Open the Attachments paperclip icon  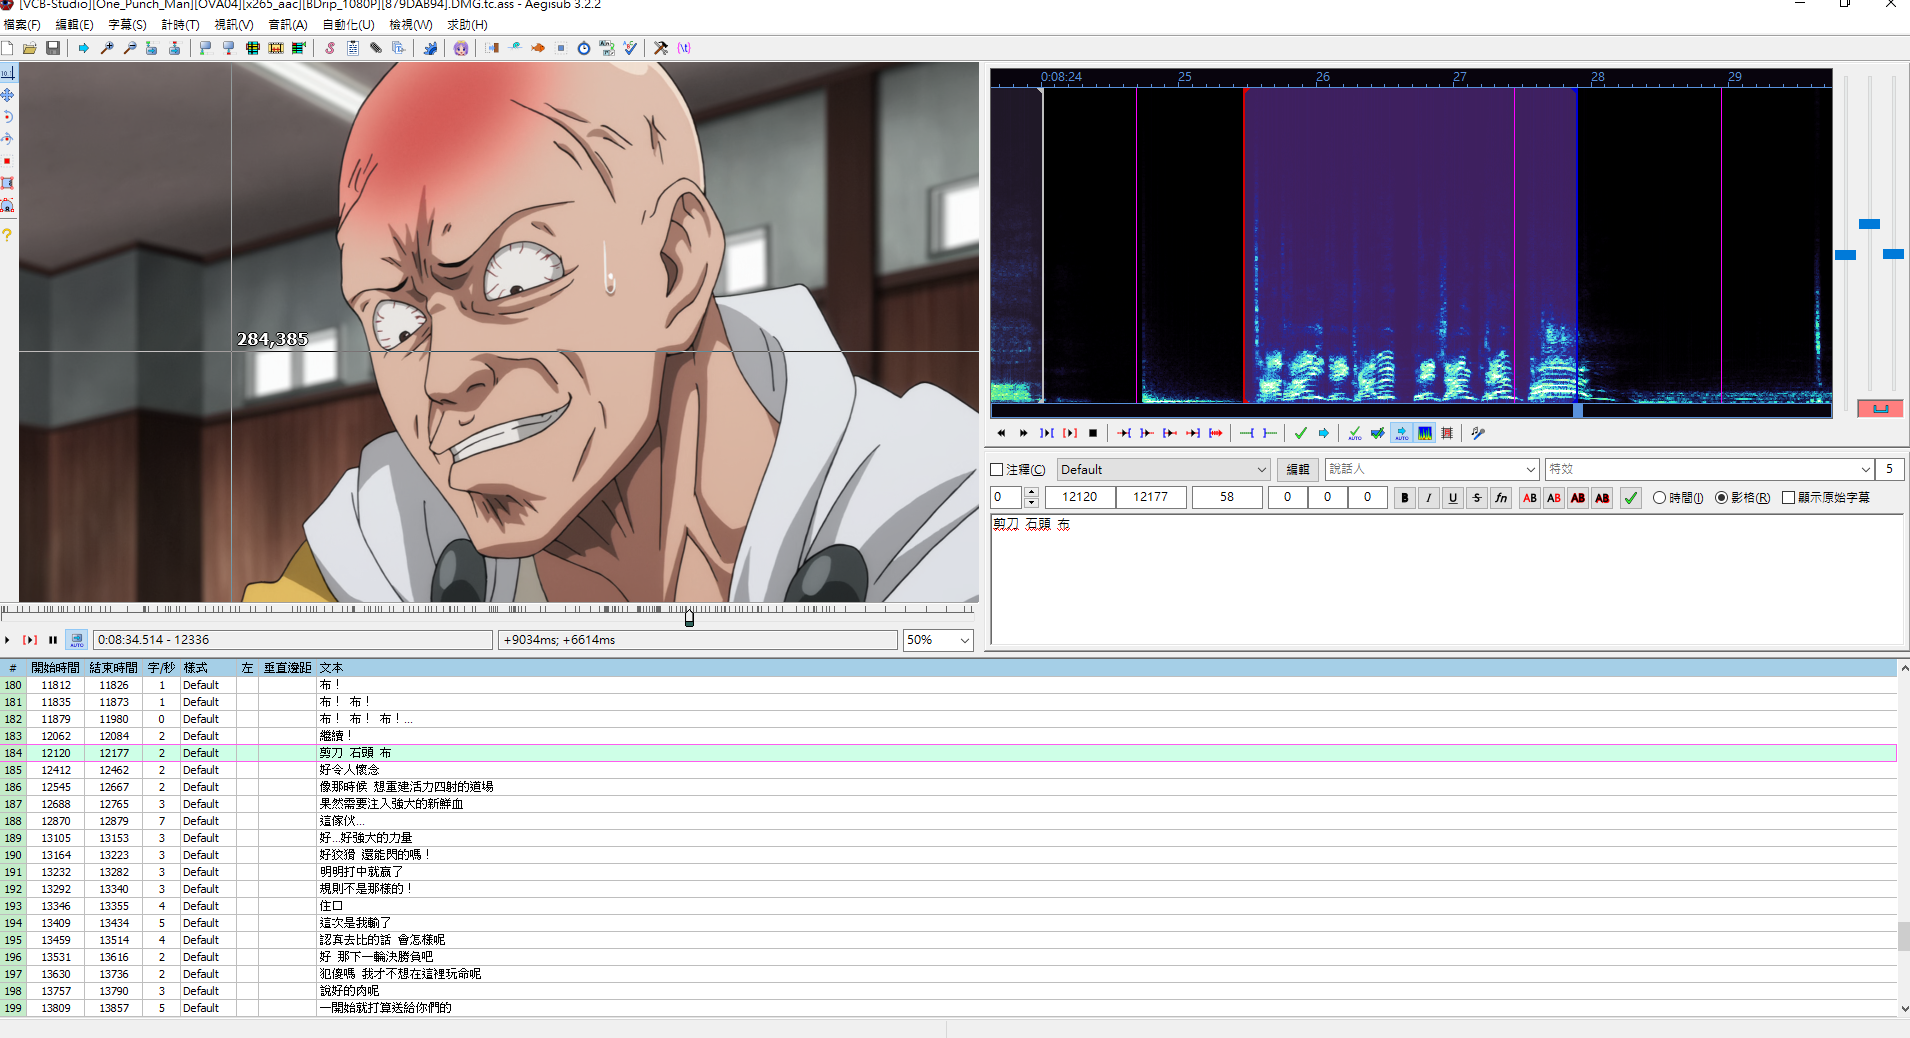tap(376, 48)
